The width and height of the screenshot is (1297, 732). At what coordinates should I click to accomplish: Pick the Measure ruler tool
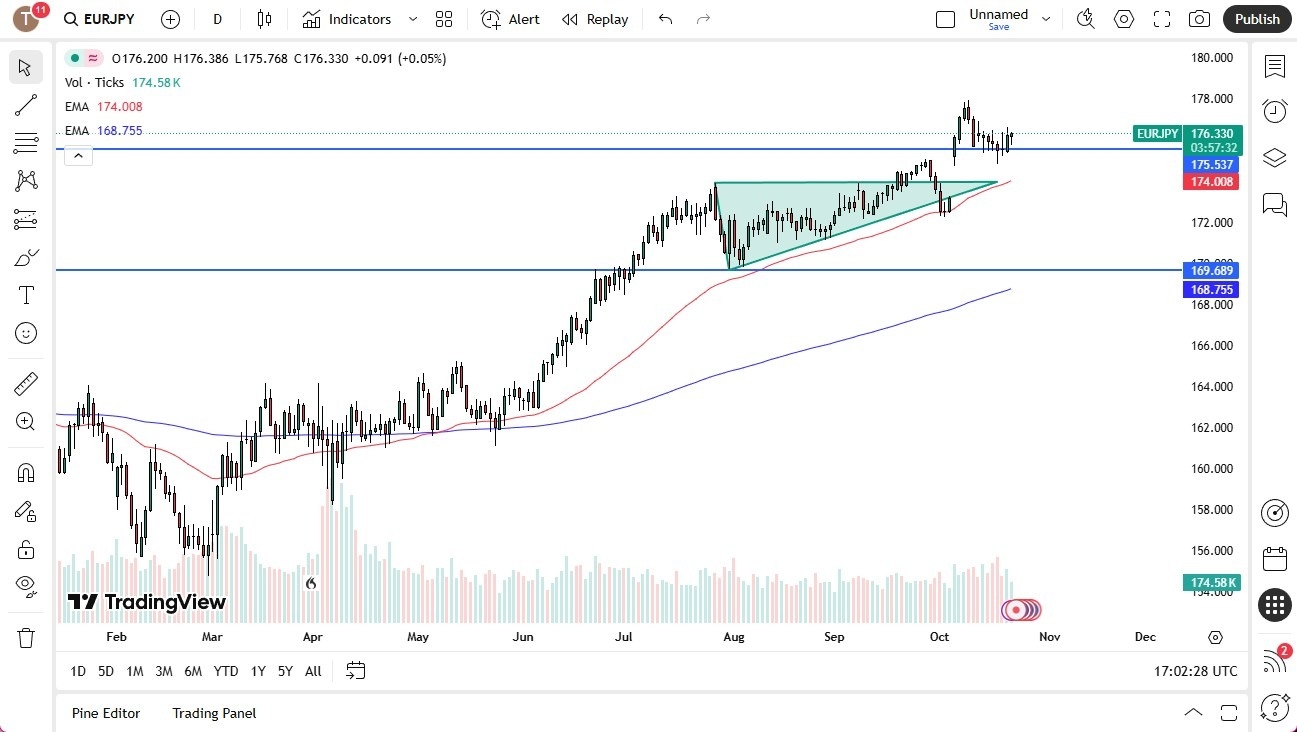(x=25, y=382)
